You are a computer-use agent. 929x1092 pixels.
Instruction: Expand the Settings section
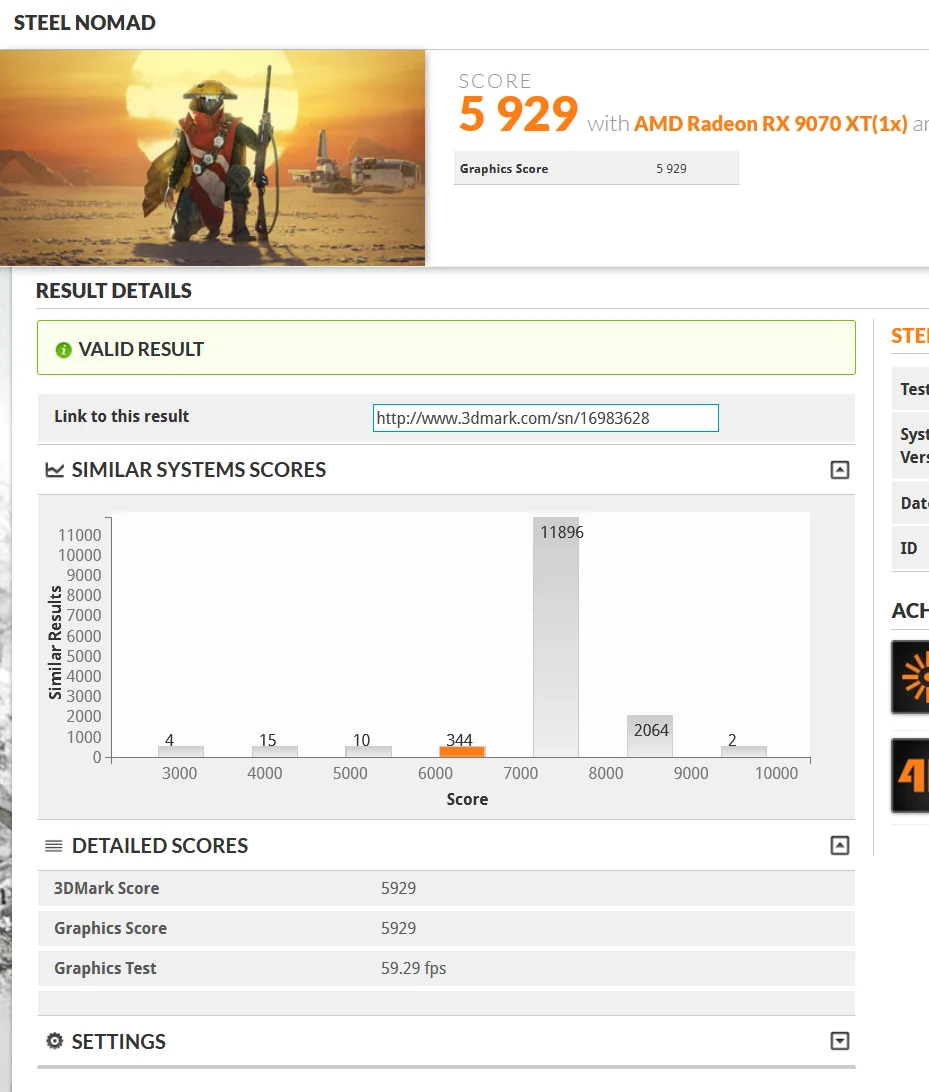(x=840, y=1041)
